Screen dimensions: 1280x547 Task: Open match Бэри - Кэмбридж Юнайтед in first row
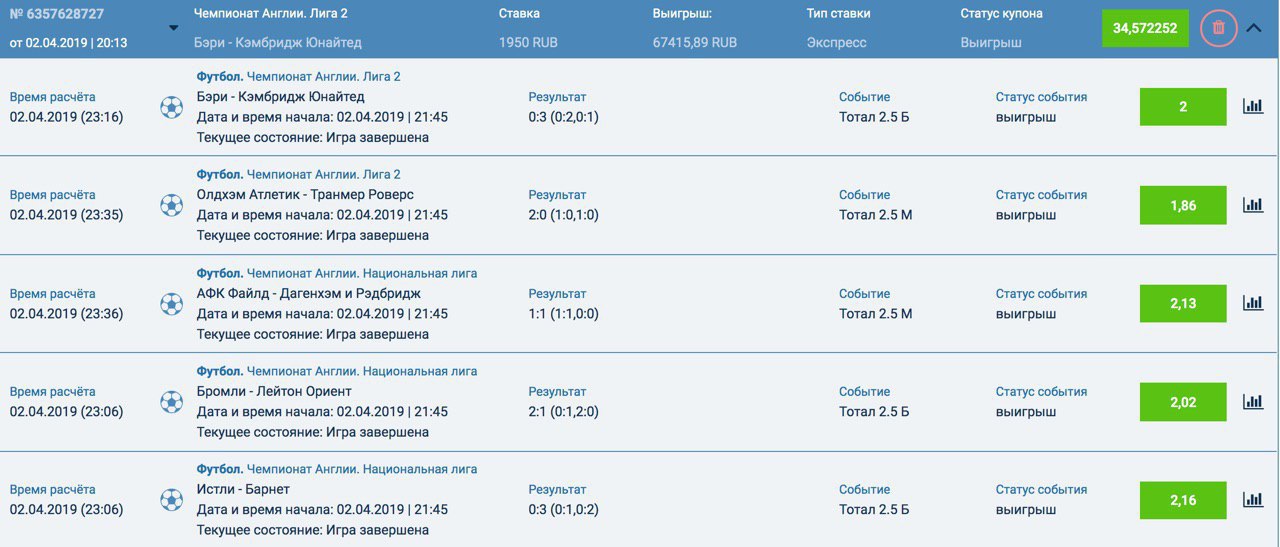click(x=281, y=97)
